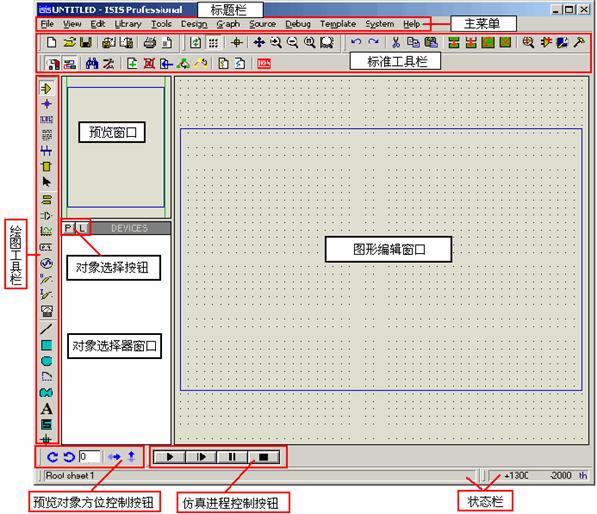Select the 2D line drawing tool

pyautogui.click(x=46, y=329)
